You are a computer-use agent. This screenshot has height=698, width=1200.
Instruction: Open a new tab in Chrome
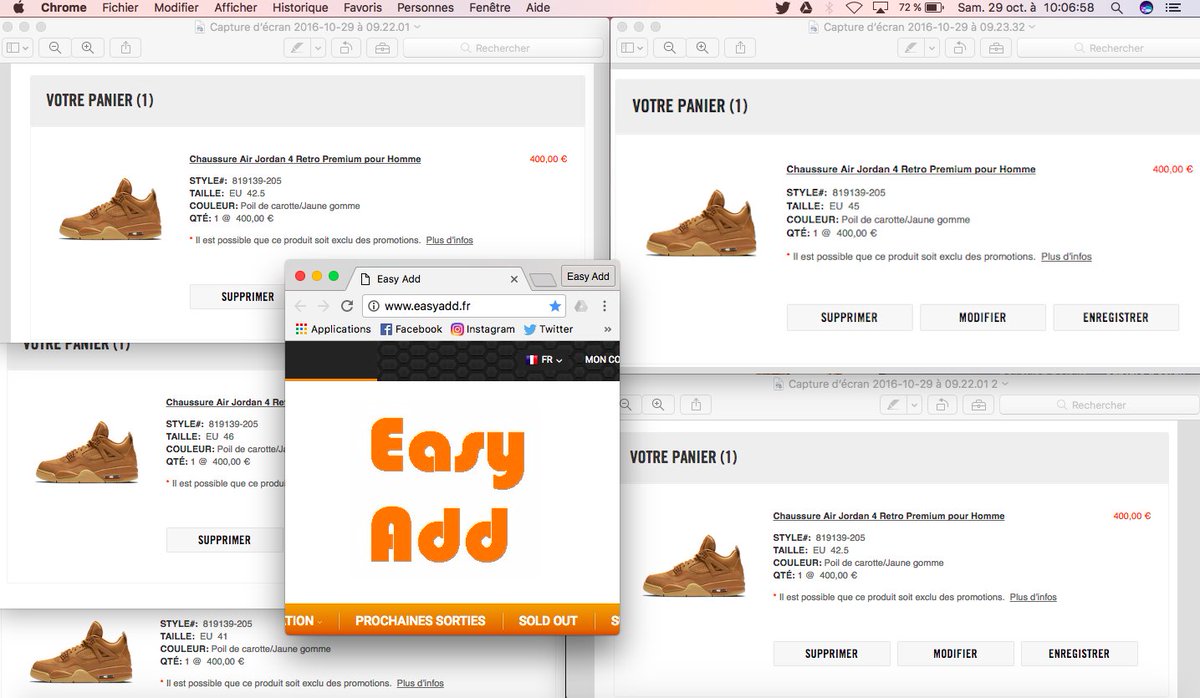pyautogui.click(x=542, y=280)
